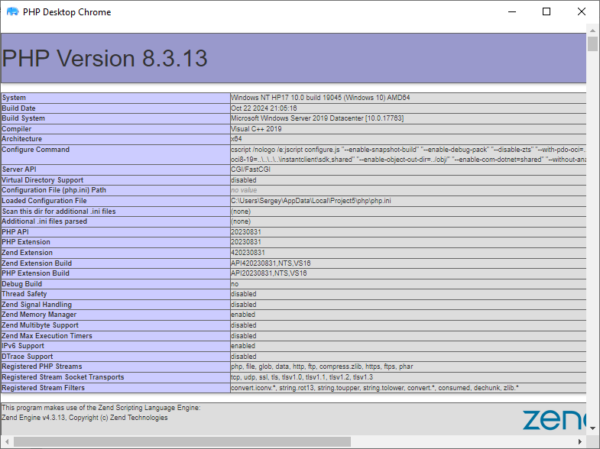Click the horizontal scrollbar left arrow
Viewport: 600px width, 449px height.
6,441
